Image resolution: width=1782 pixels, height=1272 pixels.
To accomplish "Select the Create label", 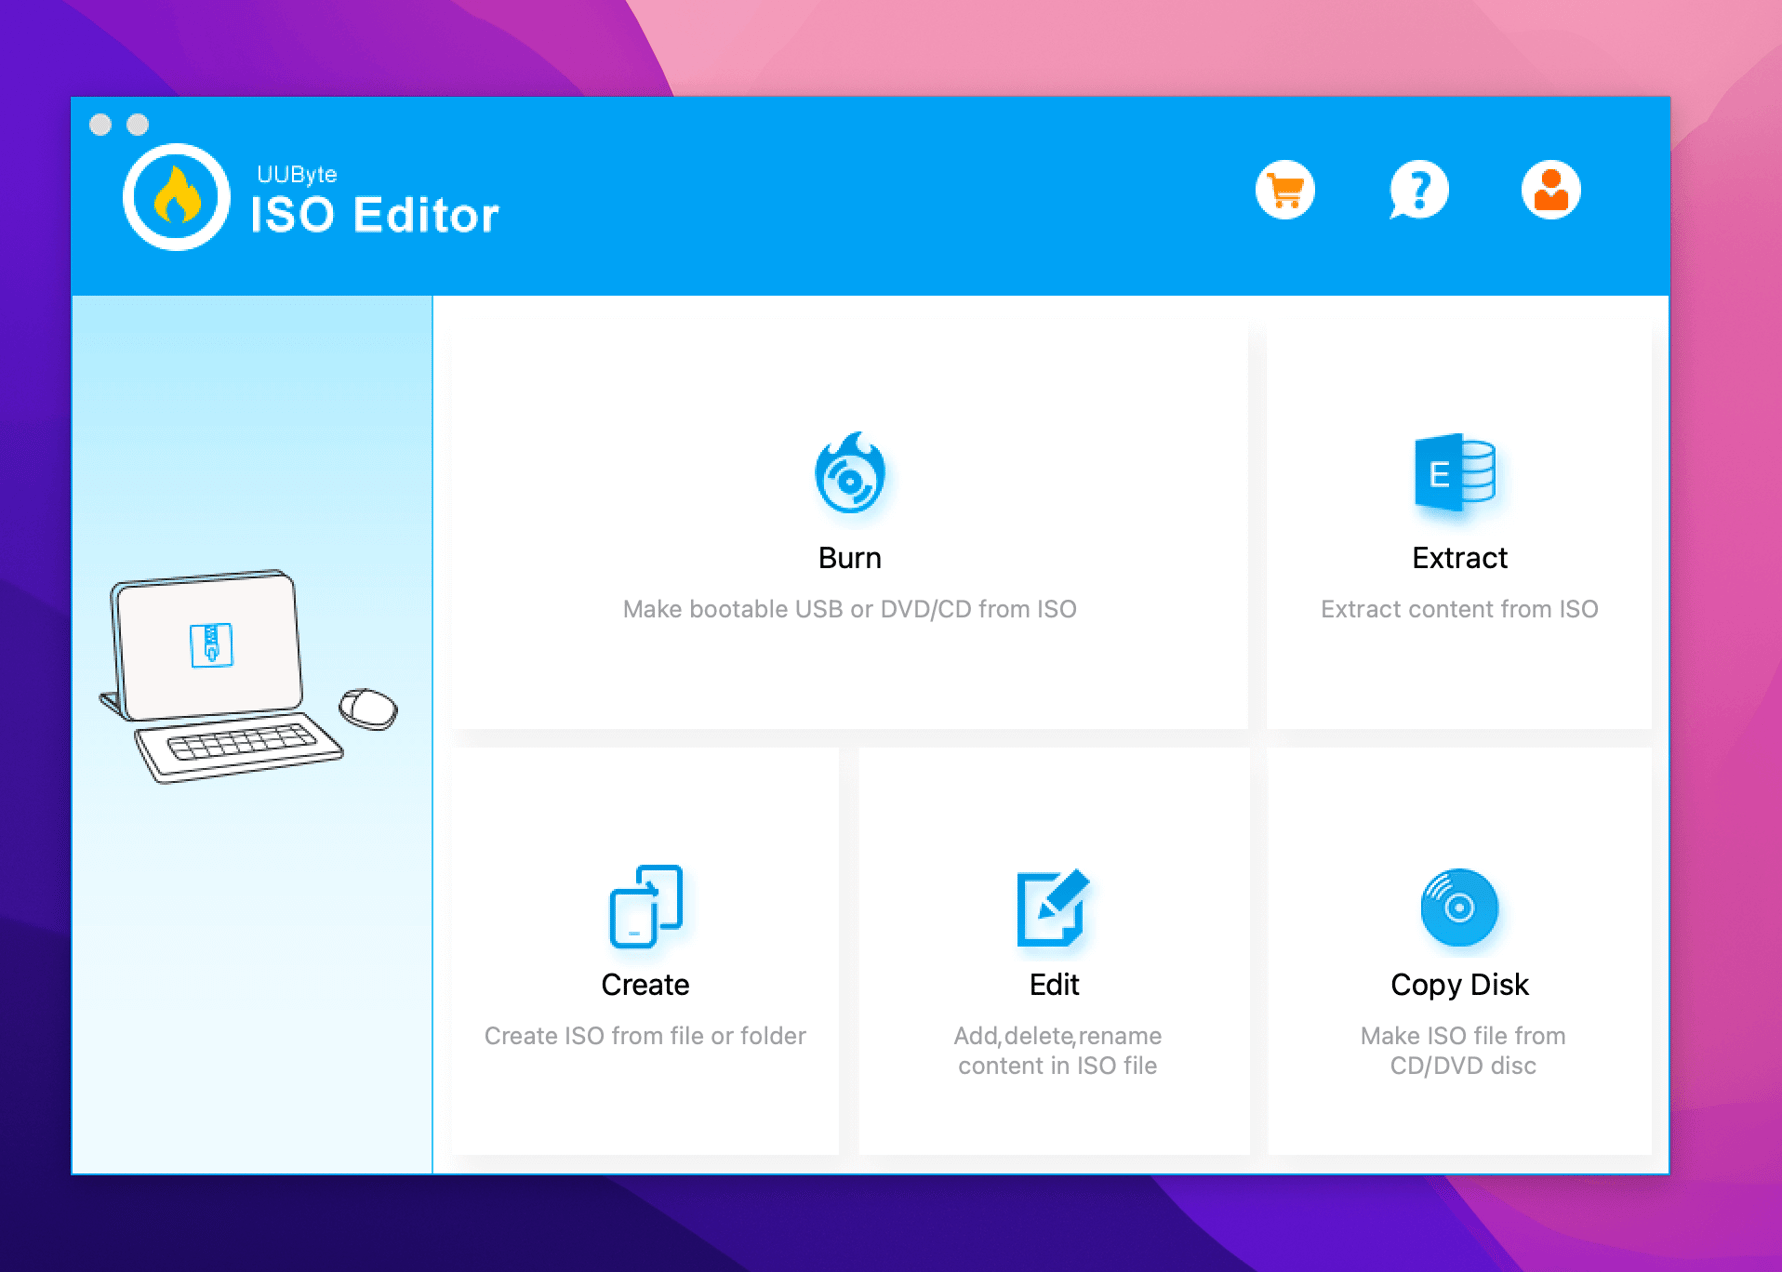I will [645, 985].
